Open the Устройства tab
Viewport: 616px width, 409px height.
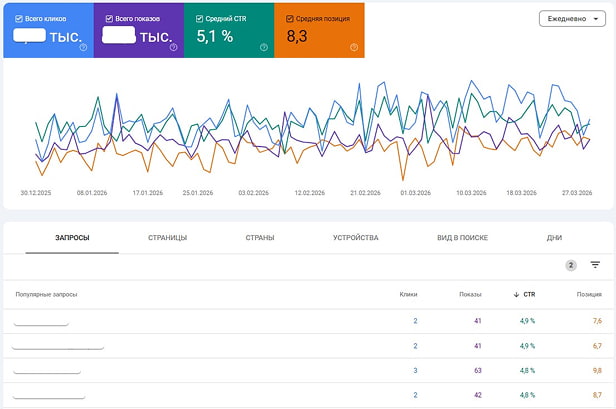click(355, 238)
